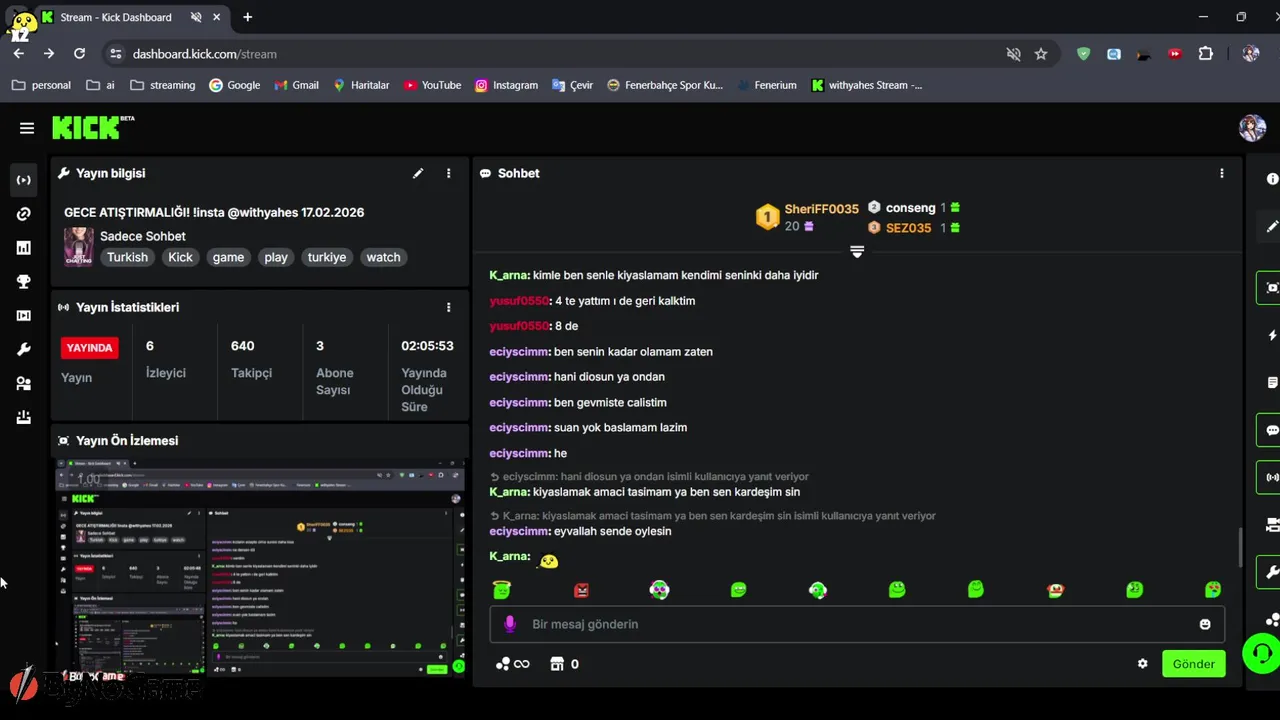Click the watch tag
The height and width of the screenshot is (720, 1280).
point(383,257)
